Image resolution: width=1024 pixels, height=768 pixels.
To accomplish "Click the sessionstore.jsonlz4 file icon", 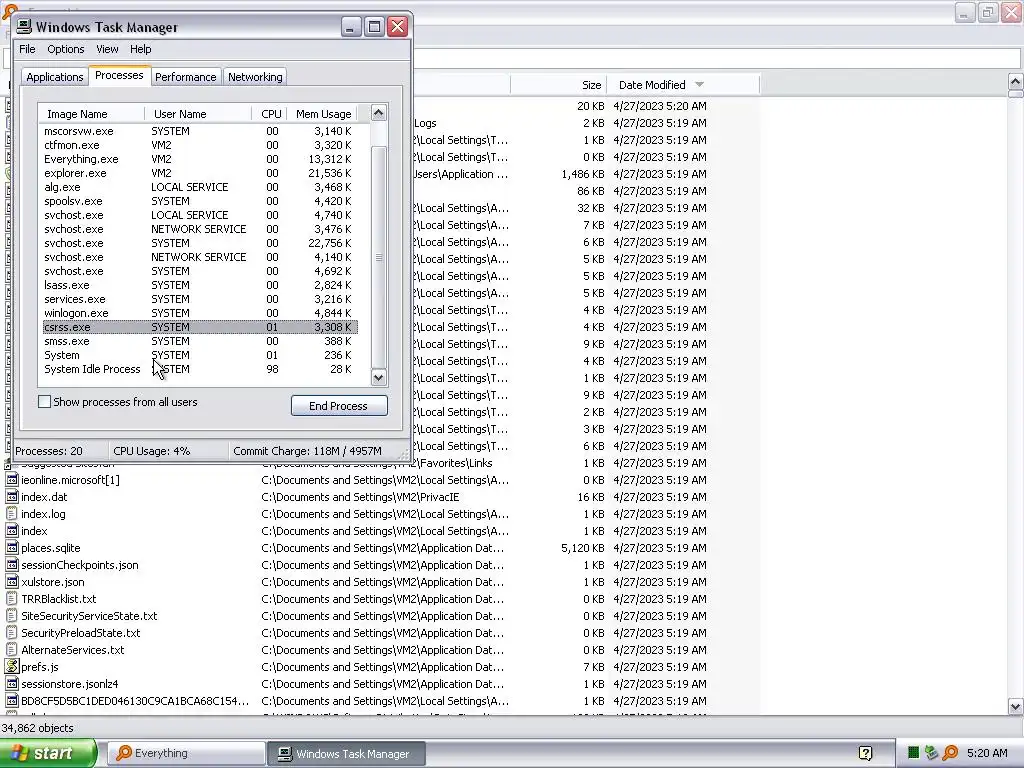I will pyautogui.click(x=12, y=684).
